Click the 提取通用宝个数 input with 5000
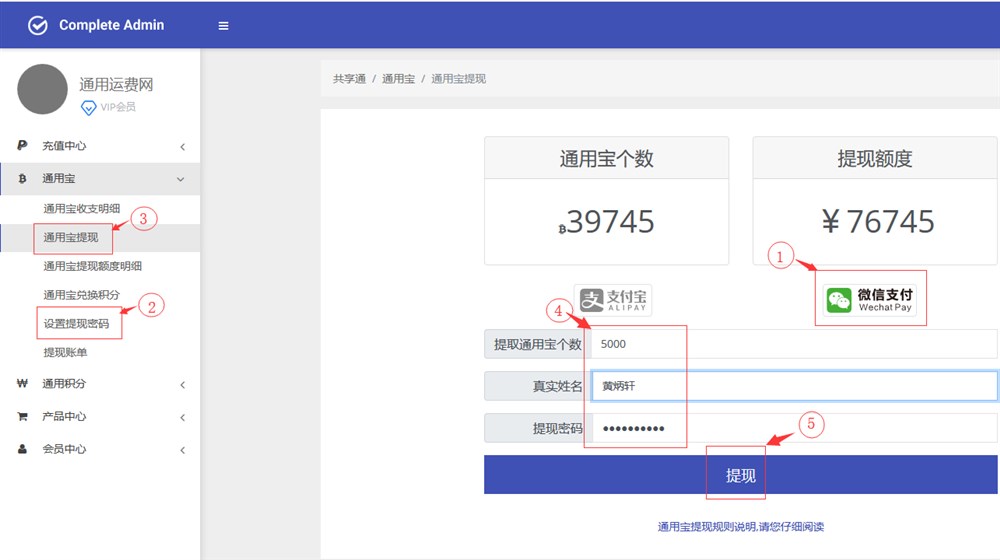 tap(795, 344)
